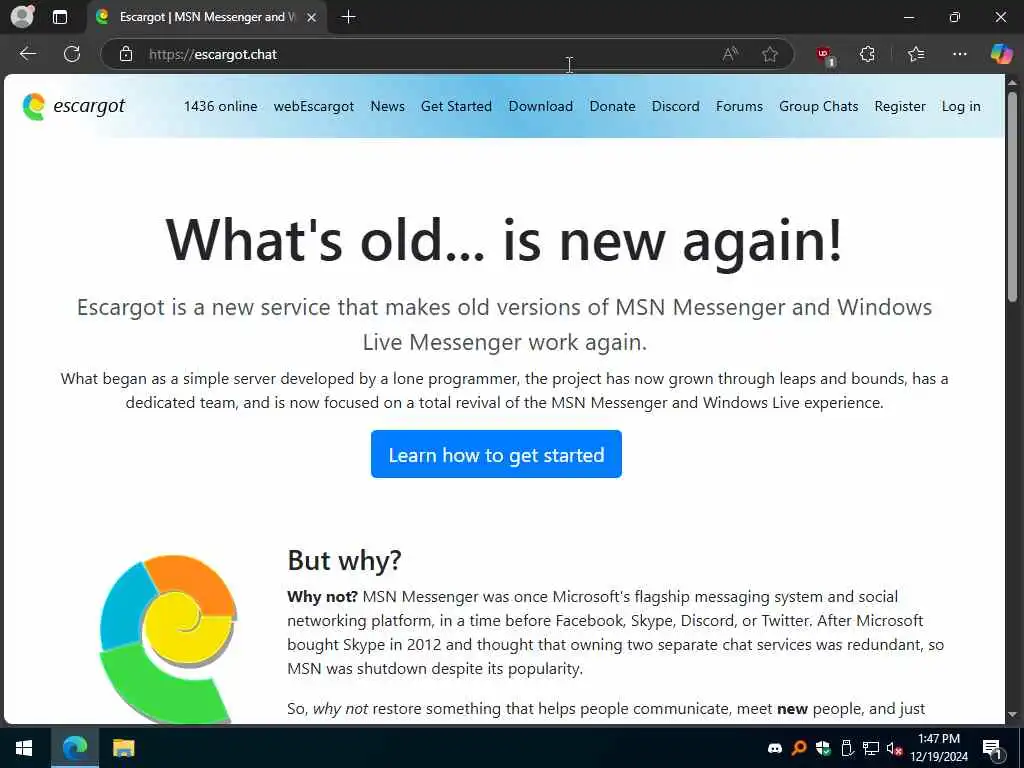Close the Escargot browser tab

tap(312, 17)
